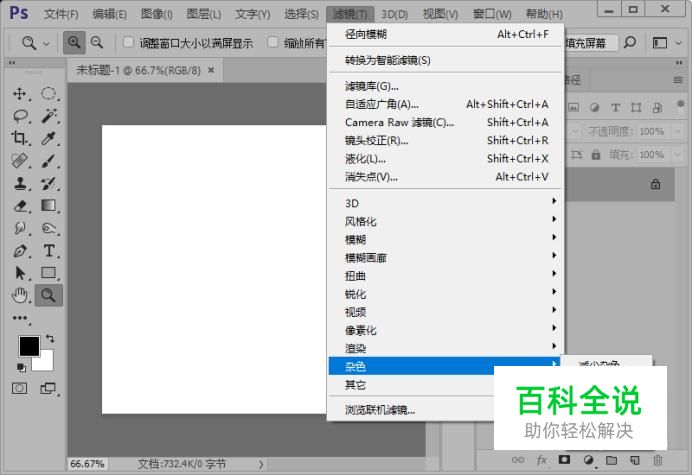Select the Elliptical Marquee tool
The height and width of the screenshot is (475, 692).
click(49, 94)
